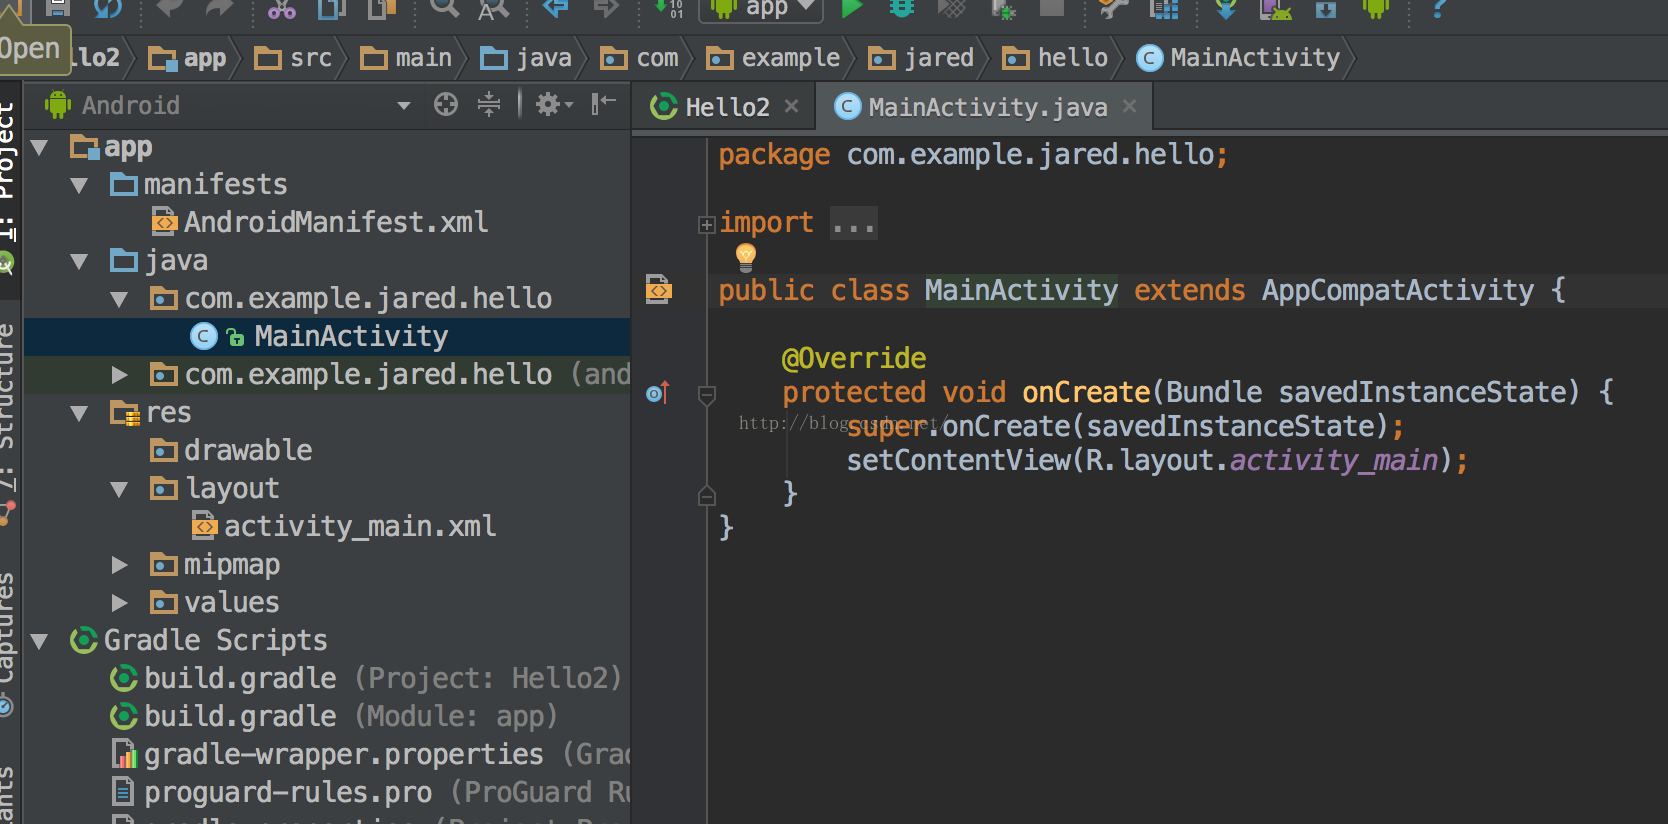Viewport: 1668px width, 824px height.
Task: Click the Make Project icon with binary digits
Action: click(669, 8)
